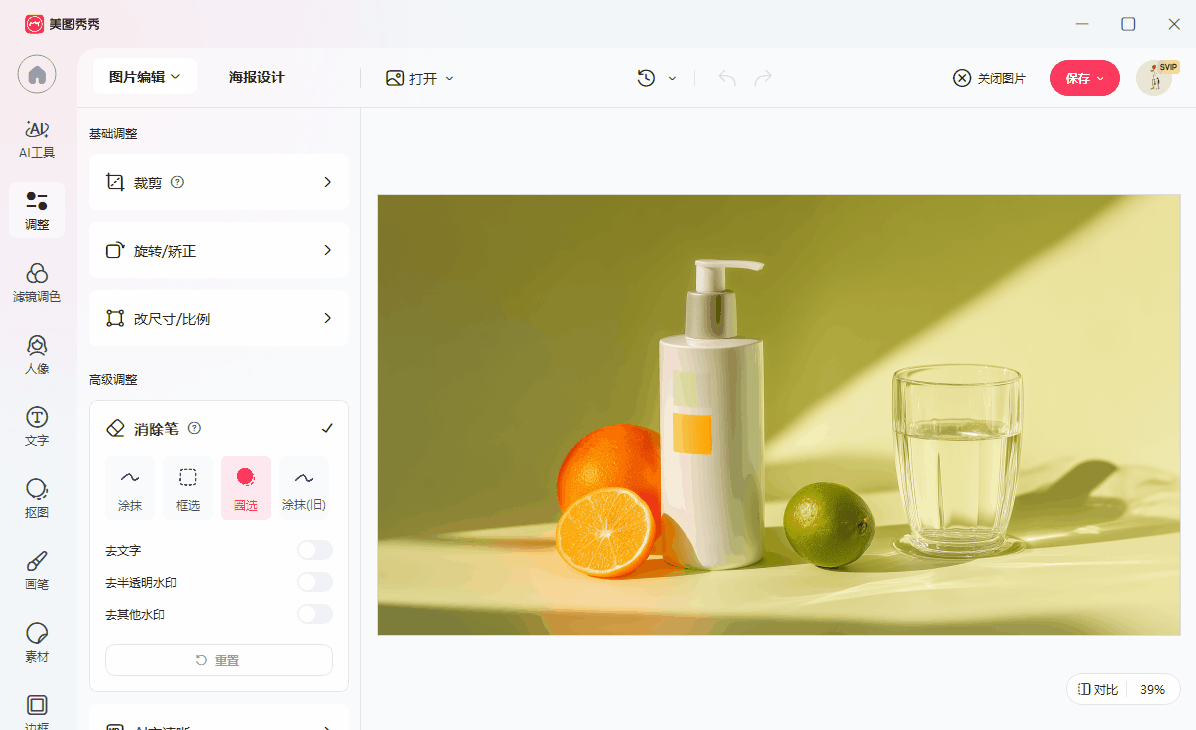1196x730 pixels.
Task: Select the 画笔 brush tool
Action: pyautogui.click(x=37, y=571)
